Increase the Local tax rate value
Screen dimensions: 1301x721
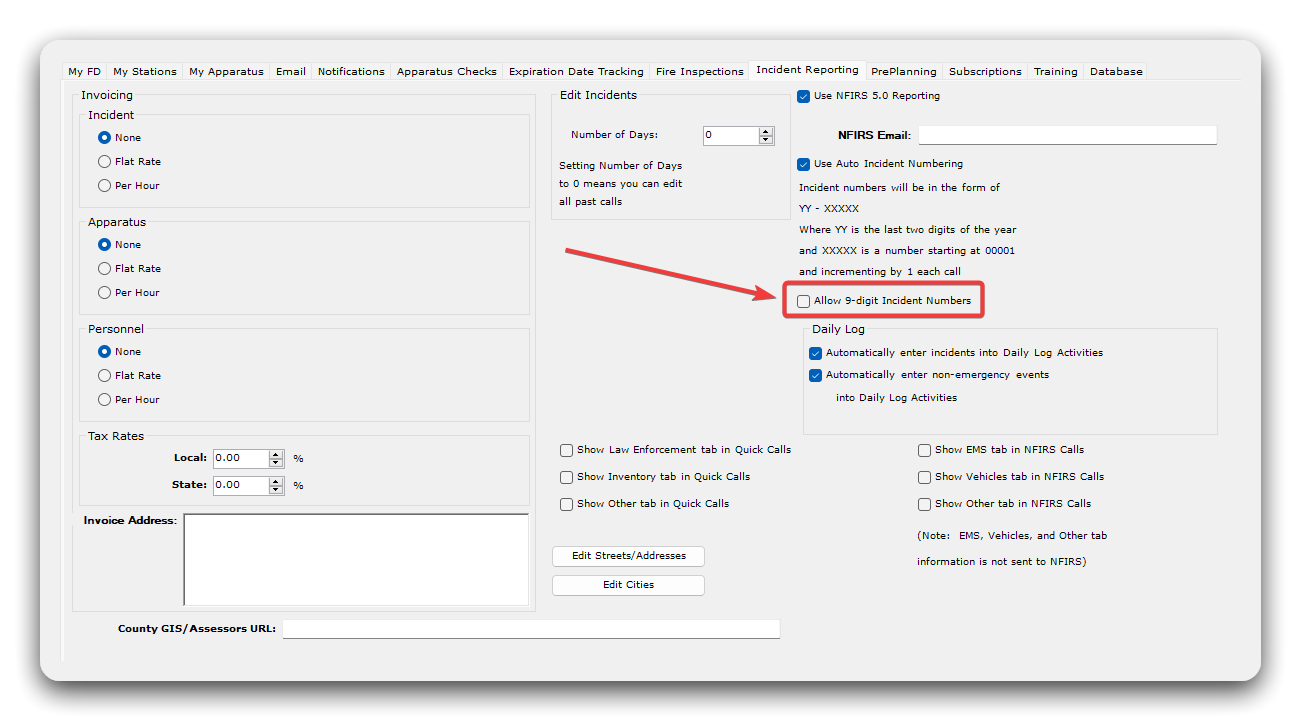point(276,454)
